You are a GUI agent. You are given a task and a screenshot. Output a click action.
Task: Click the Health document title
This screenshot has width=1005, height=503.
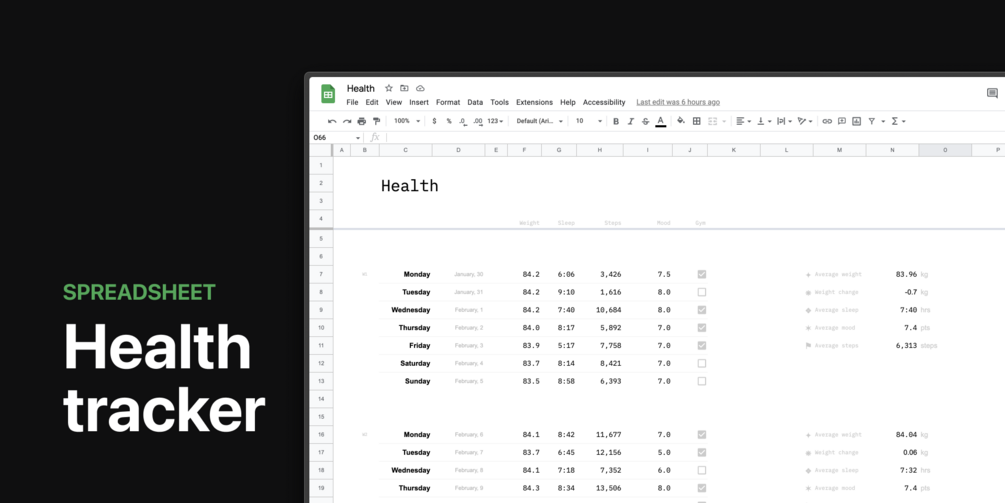[361, 88]
